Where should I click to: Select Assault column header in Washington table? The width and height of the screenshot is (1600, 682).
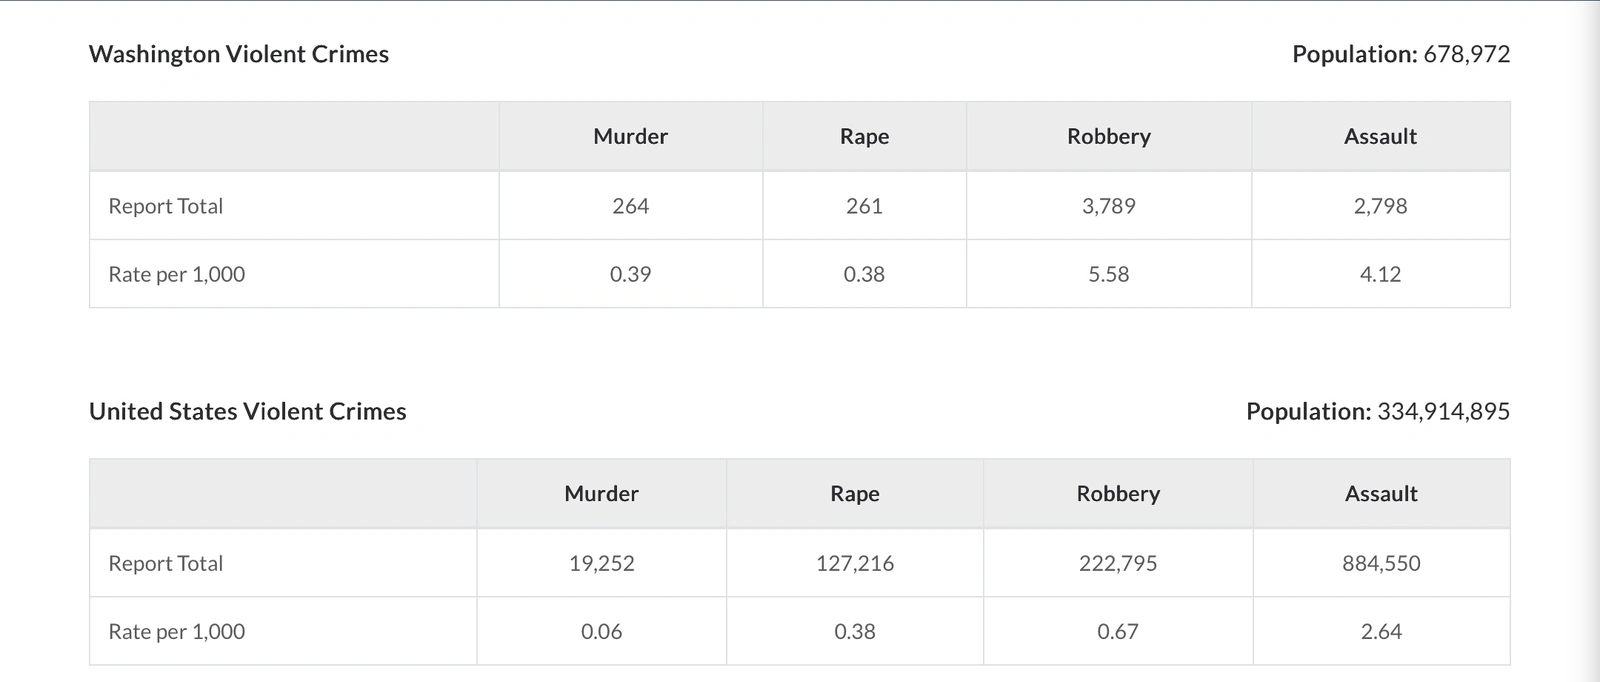1380,136
